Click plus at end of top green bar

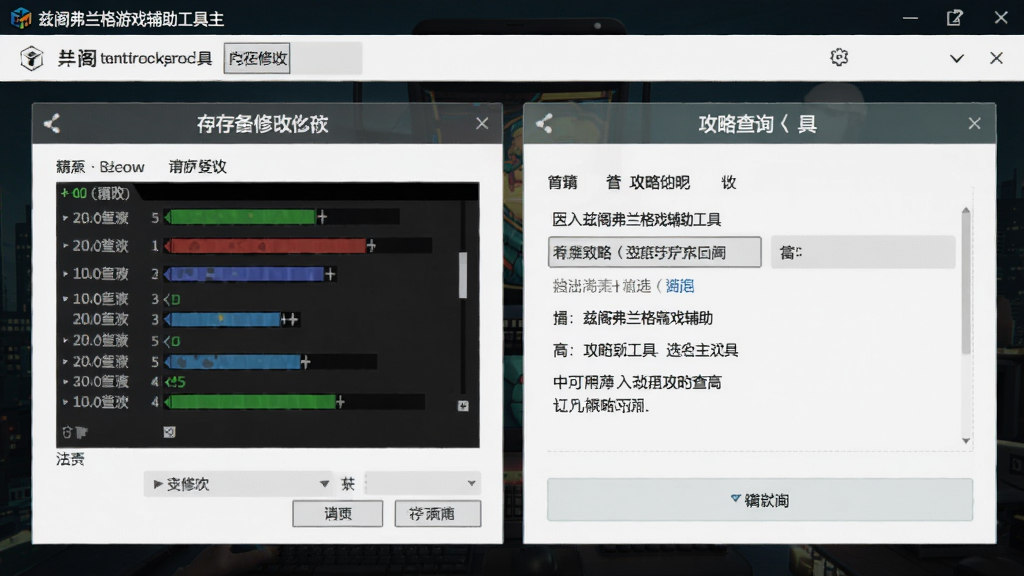(322, 217)
